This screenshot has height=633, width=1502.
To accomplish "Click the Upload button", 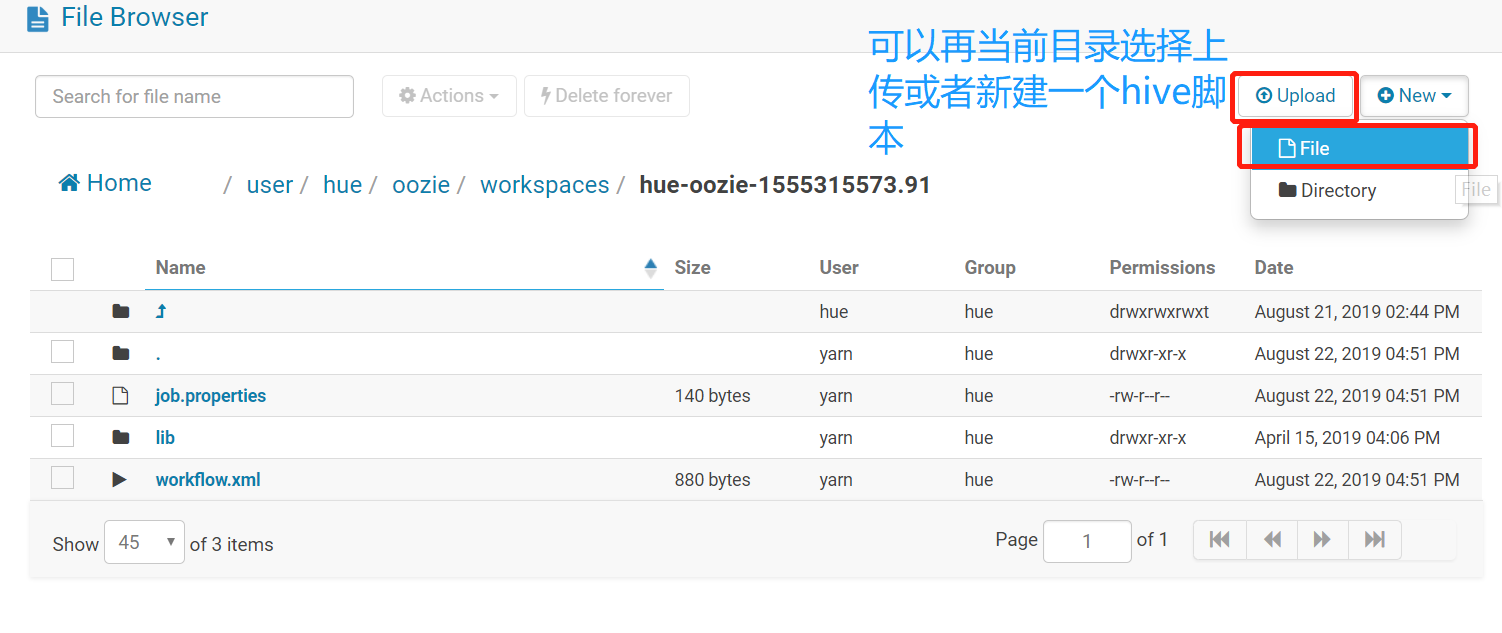I will coord(1295,96).
